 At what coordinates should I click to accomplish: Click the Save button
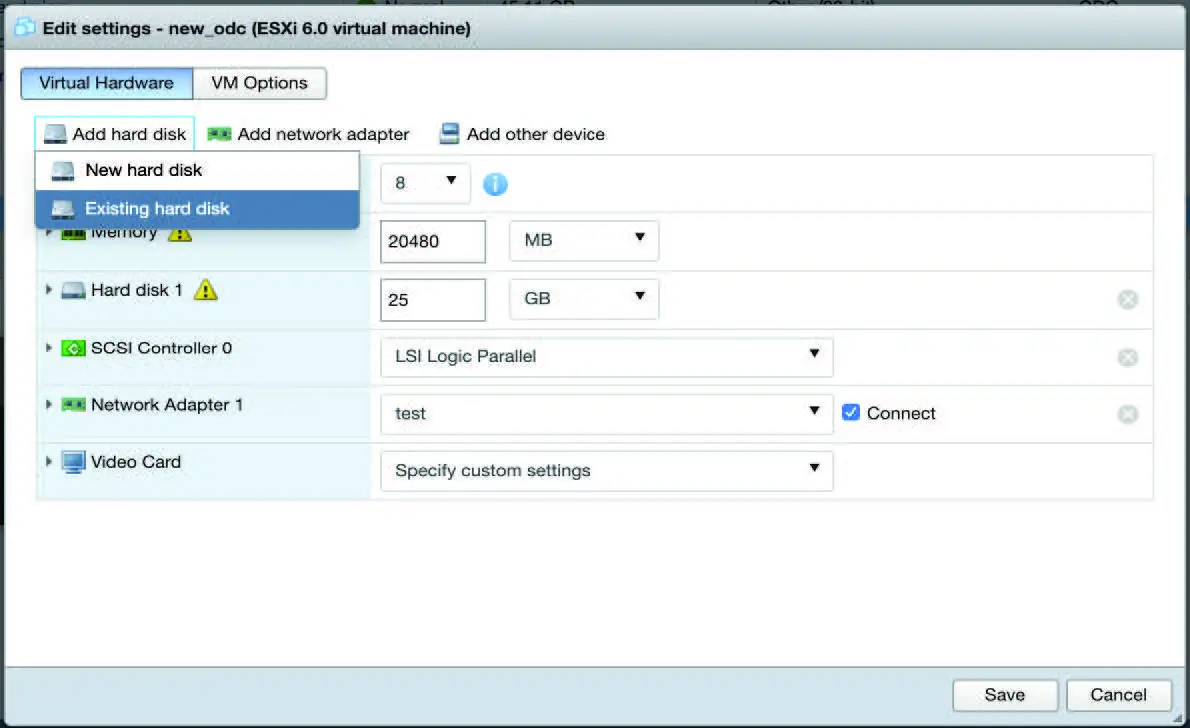pyautogui.click(x=1005, y=695)
